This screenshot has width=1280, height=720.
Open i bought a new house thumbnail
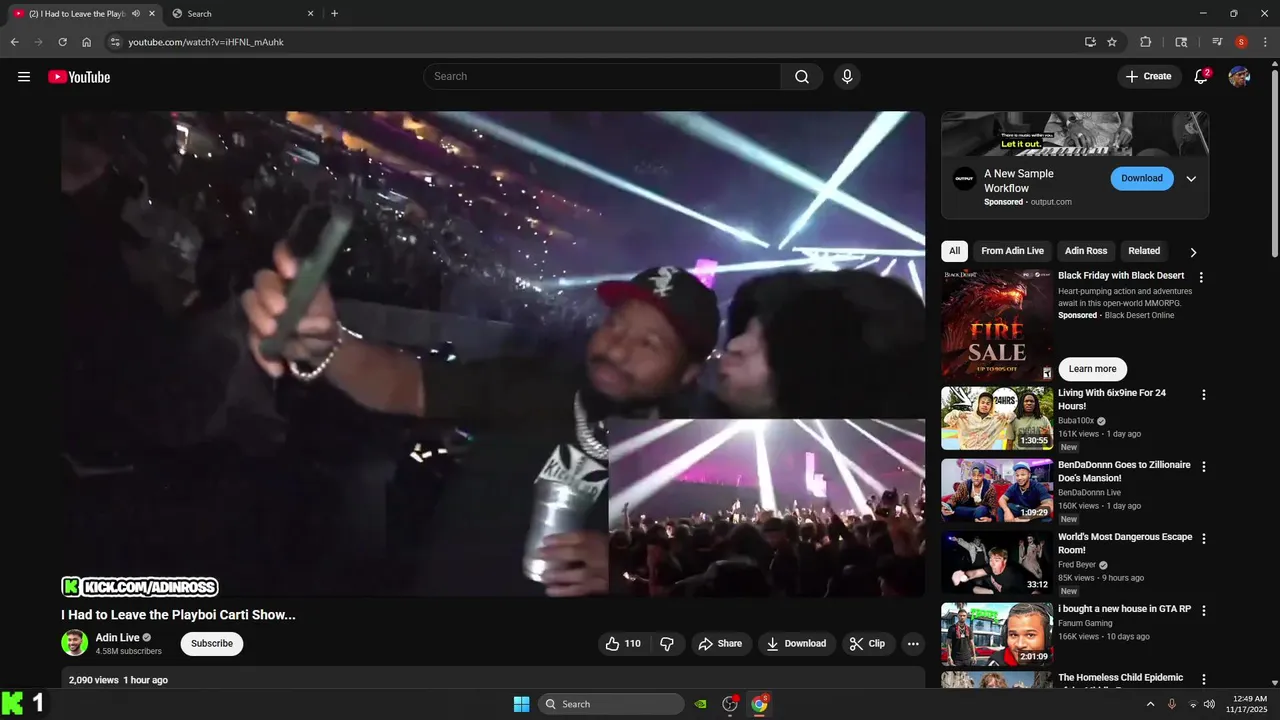click(997, 634)
